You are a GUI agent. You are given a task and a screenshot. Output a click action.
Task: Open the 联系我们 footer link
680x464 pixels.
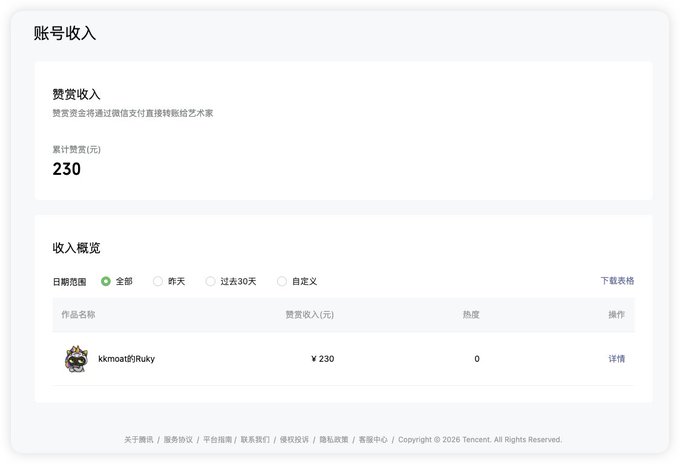point(255,440)
